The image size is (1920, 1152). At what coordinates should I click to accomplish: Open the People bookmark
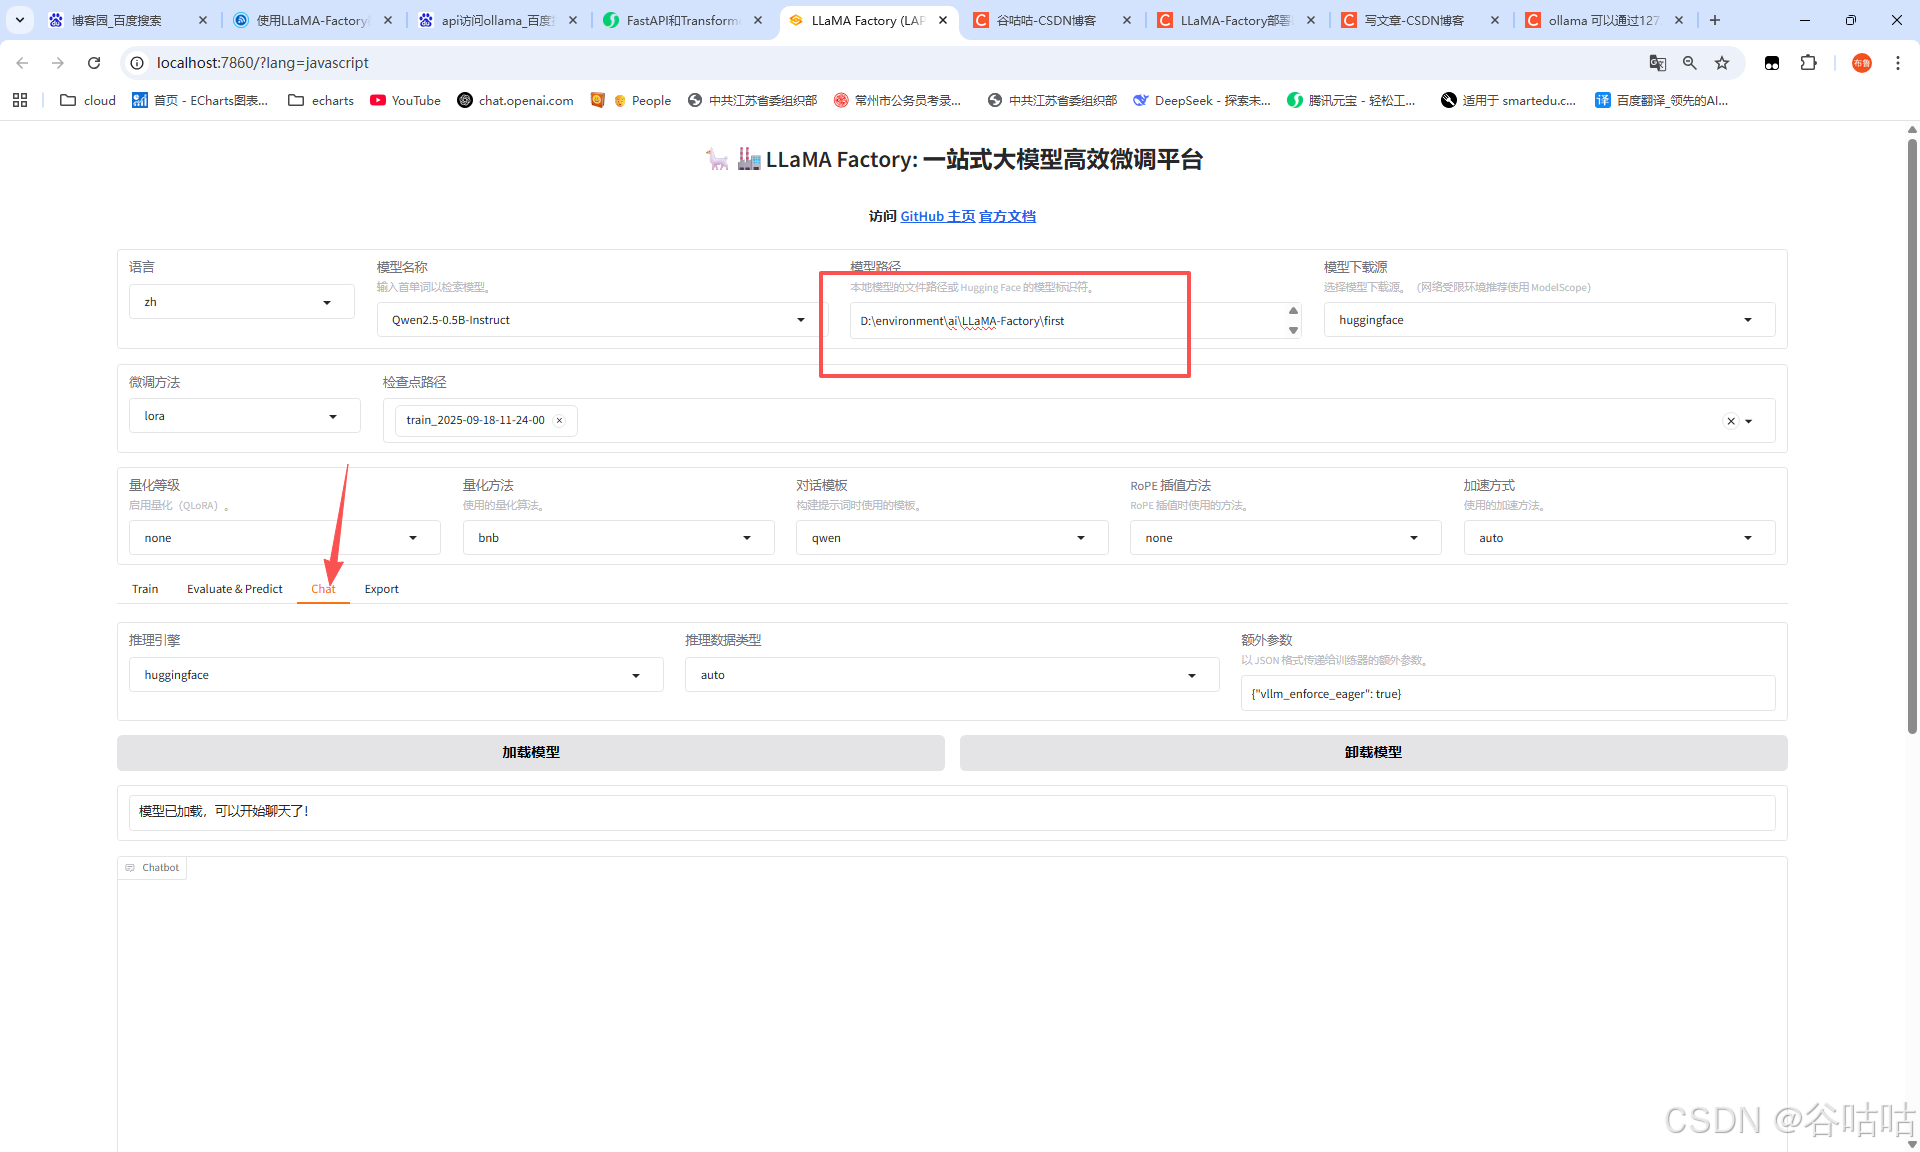pos(642,100)
